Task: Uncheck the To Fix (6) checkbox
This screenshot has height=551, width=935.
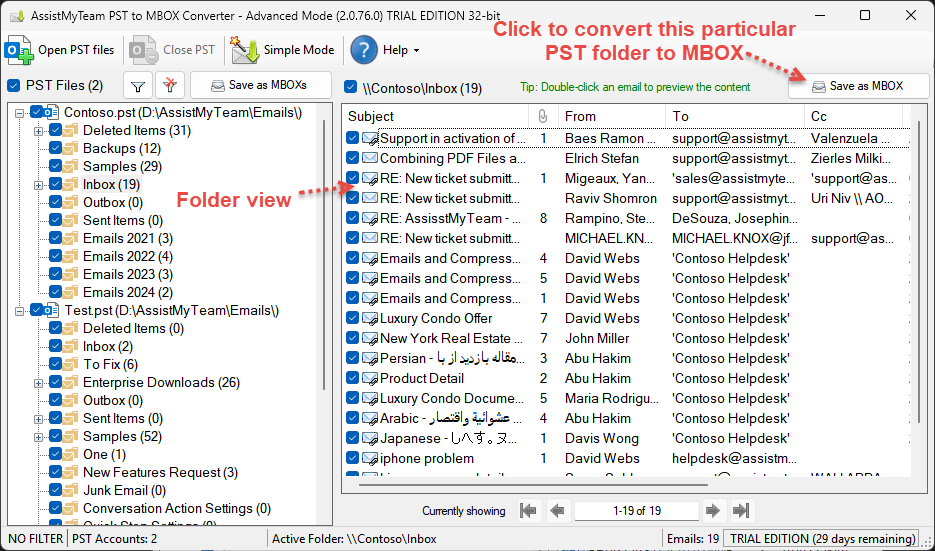Action: (x=55, y=364)
